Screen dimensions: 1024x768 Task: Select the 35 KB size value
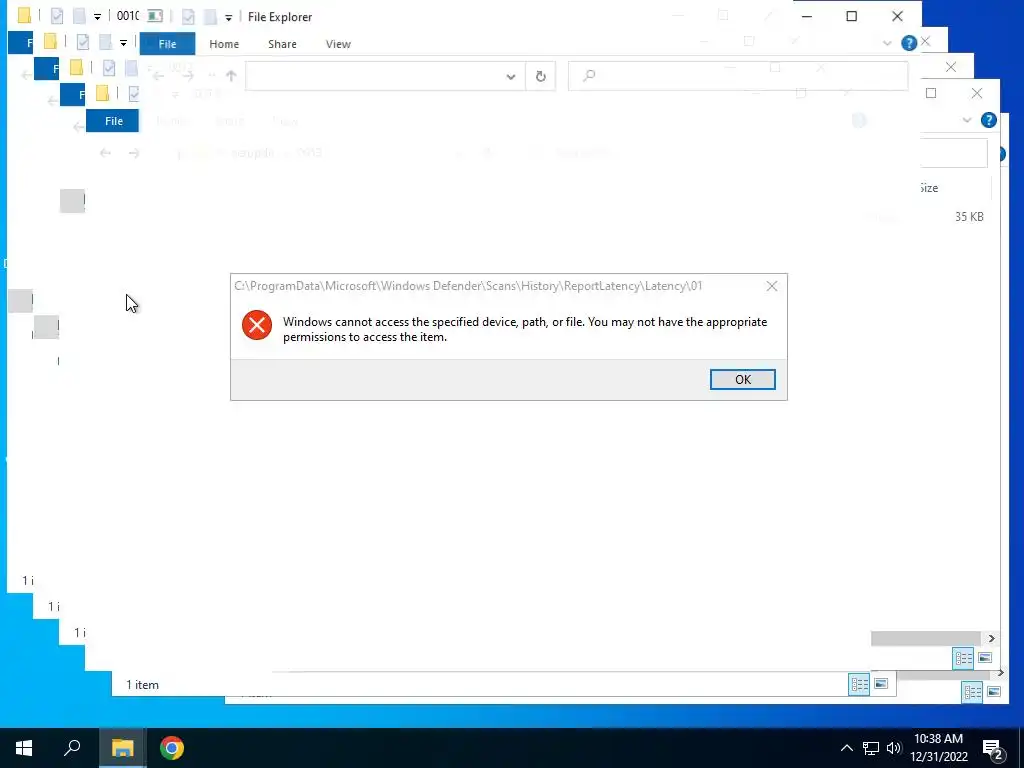coord(969,217)
